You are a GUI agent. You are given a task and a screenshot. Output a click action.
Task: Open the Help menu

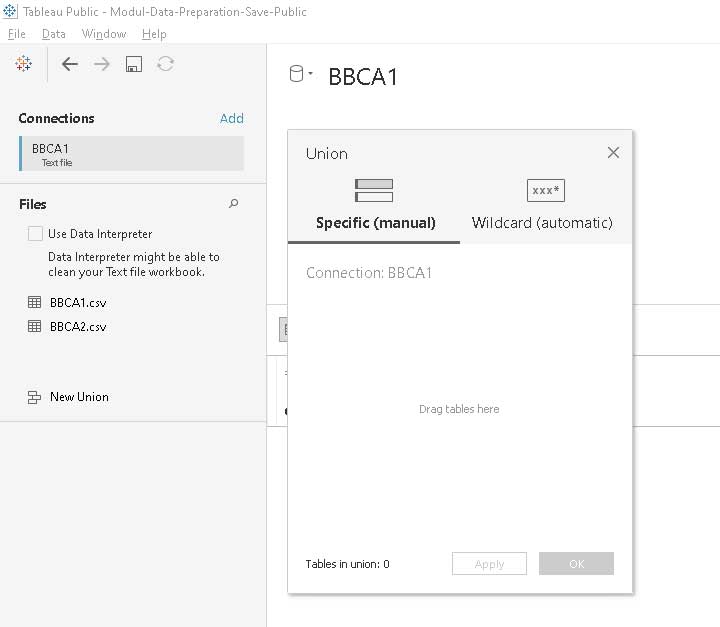tap(154, 34)
